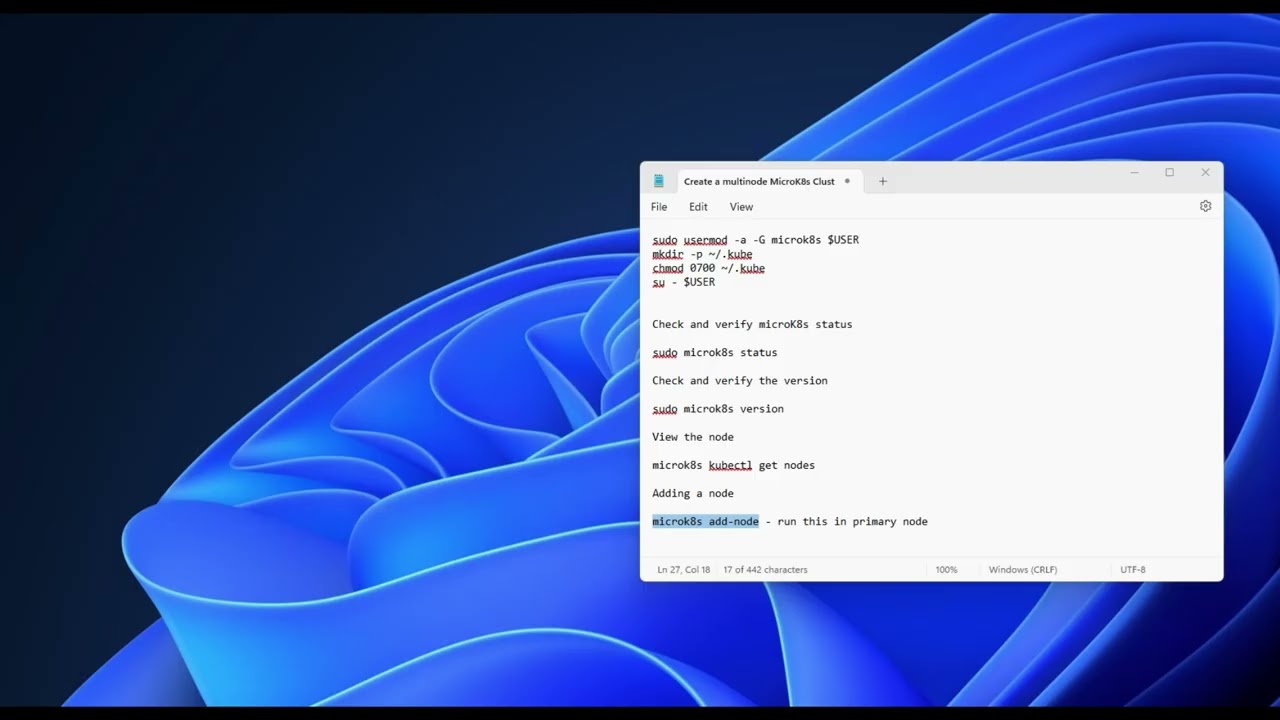Click 'microk8s kubectl get nodes' line
The height and width of the screenshot is (720, 1280).
pyautogui.click(x=733, y=465)
